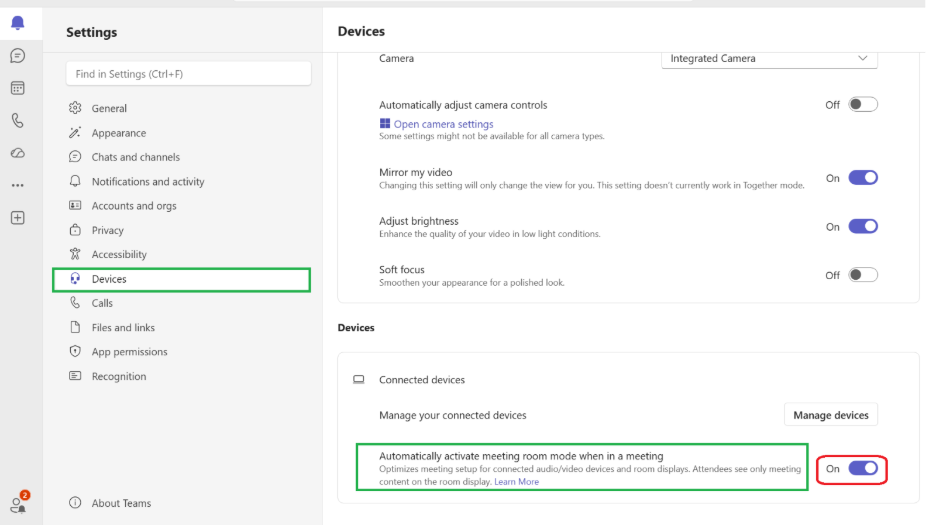The width and height of the screenshot is (936, 525).
Task: Open the Activity bell icon
Action: 18,23
